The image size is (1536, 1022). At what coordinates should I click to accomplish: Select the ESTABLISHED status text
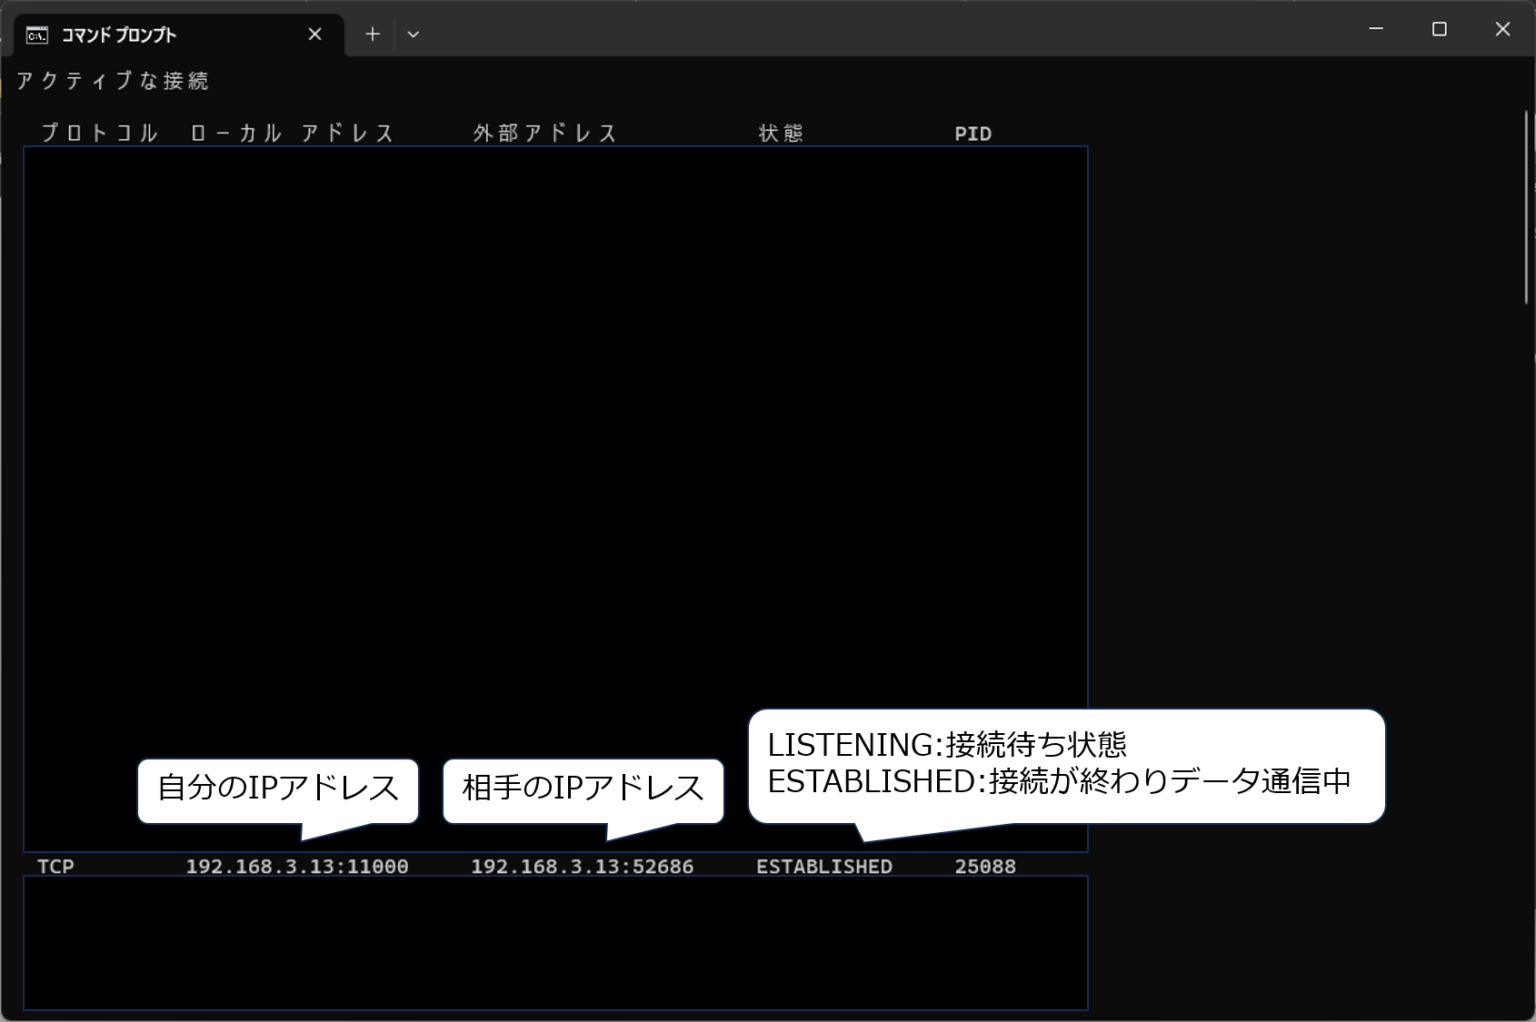824,866
